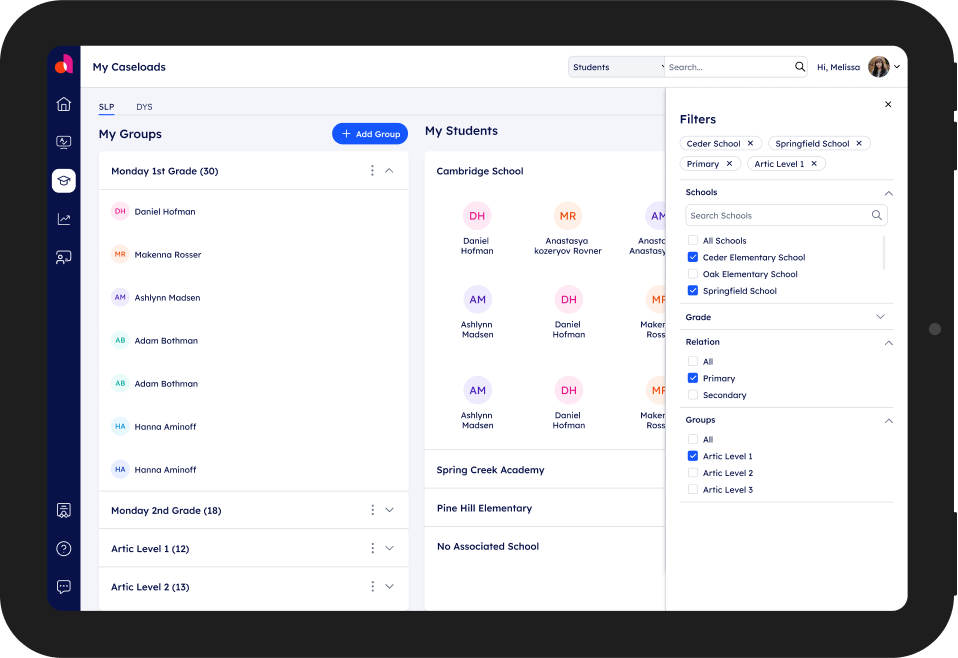958x658 pixels.
Task: Open the Spring Creek Academy section
Action: tap(490, 470)
